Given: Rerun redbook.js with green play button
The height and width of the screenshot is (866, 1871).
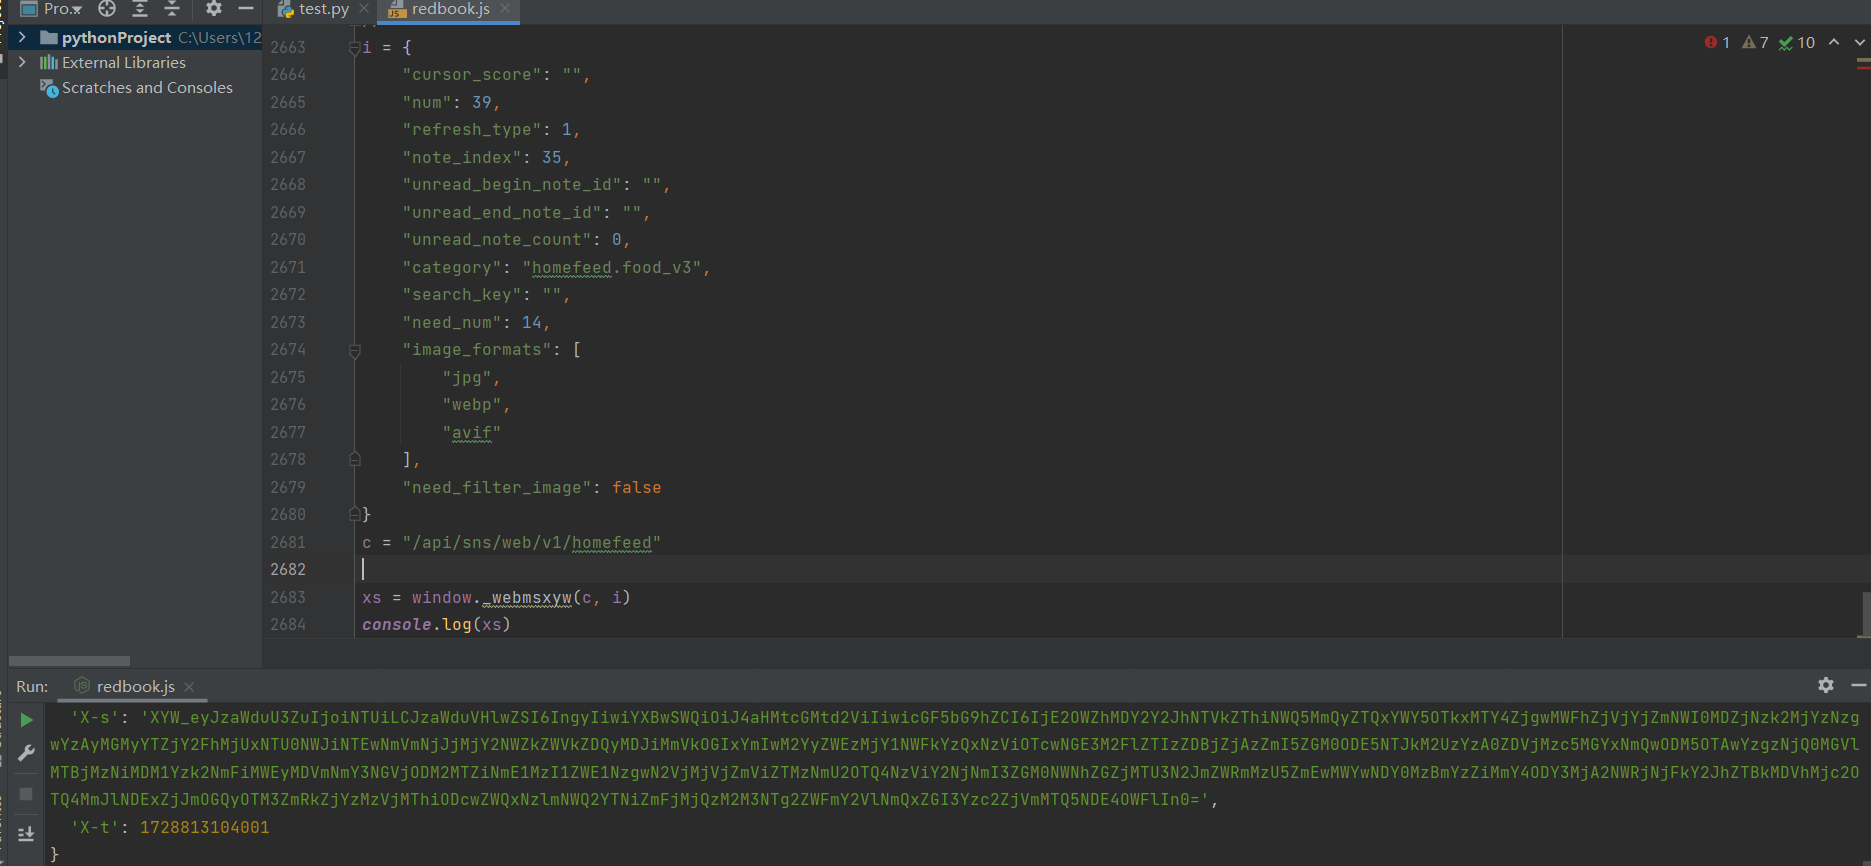Looking at the screenshot, I should point(27,720).
